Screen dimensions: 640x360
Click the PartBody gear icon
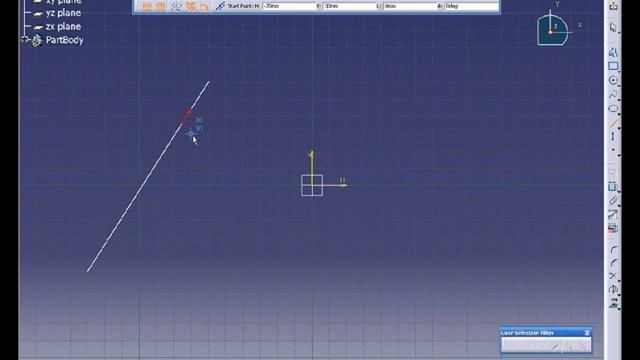pos(37,40)
